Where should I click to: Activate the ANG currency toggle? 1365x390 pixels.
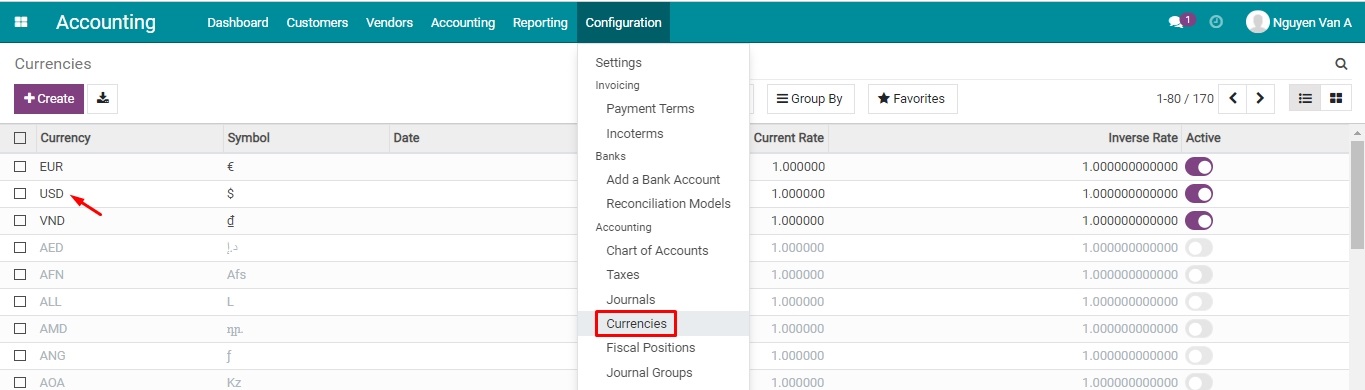[x=1199, y=356]
